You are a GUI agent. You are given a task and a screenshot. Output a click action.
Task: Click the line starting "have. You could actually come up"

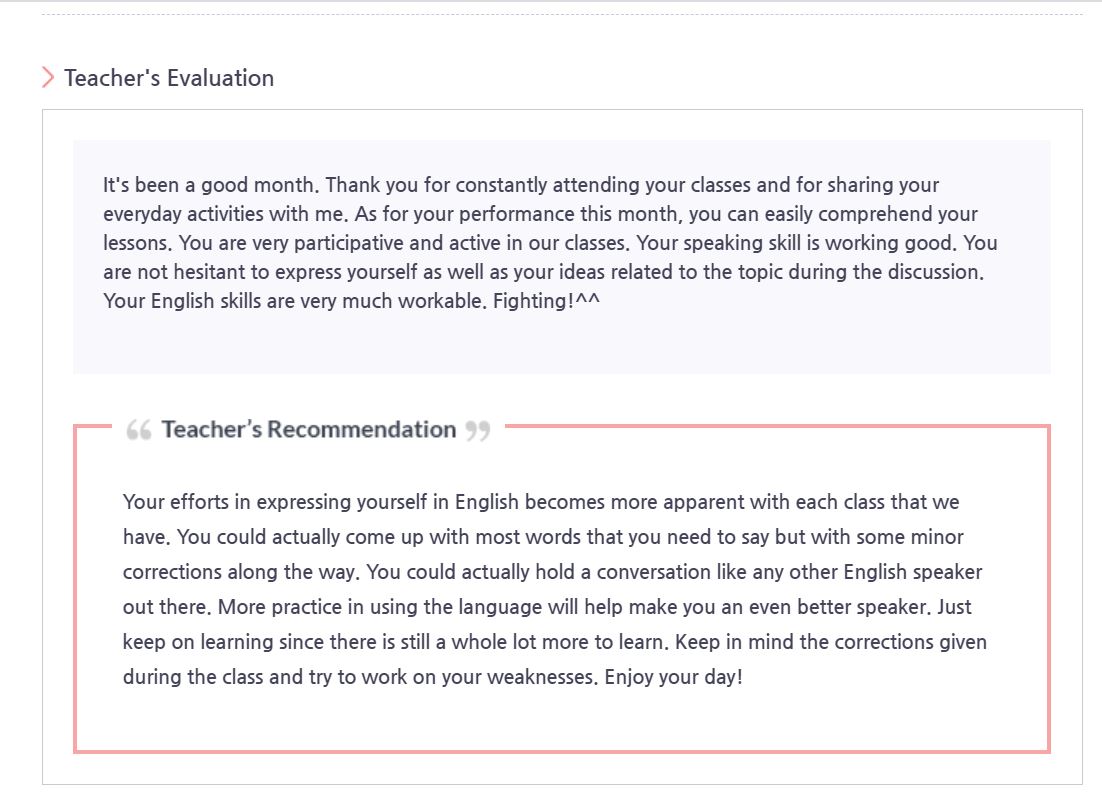point(543,537)
